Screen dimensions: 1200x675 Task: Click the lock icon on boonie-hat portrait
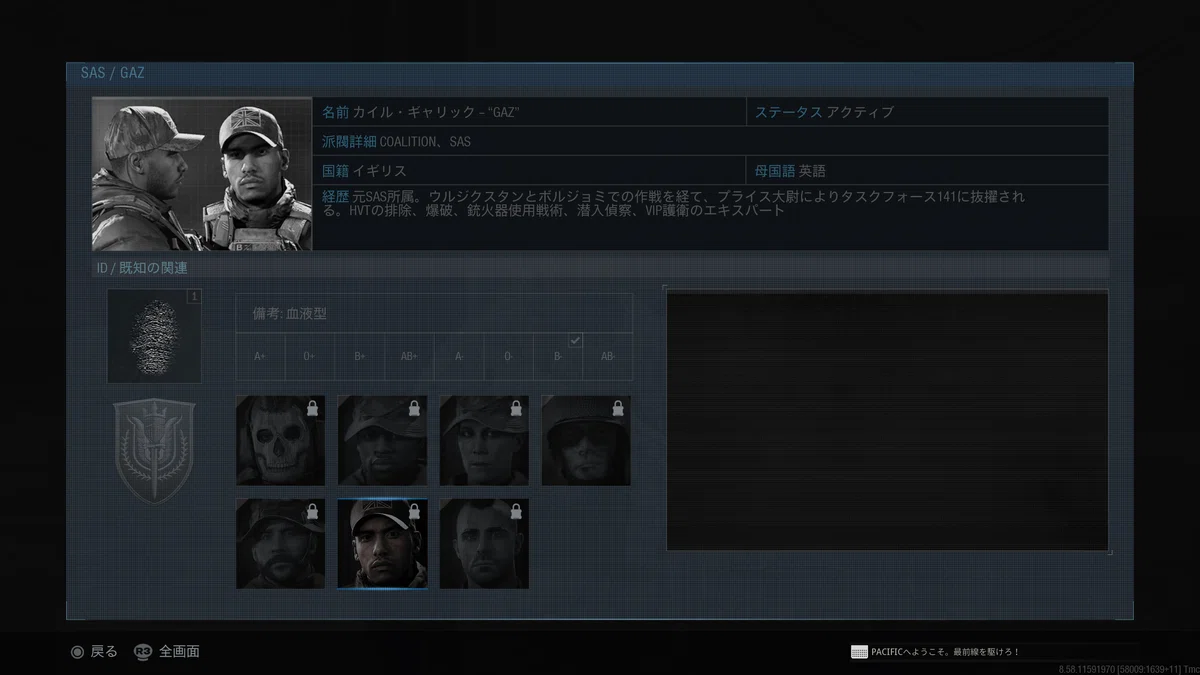click(x=516, y=408)
